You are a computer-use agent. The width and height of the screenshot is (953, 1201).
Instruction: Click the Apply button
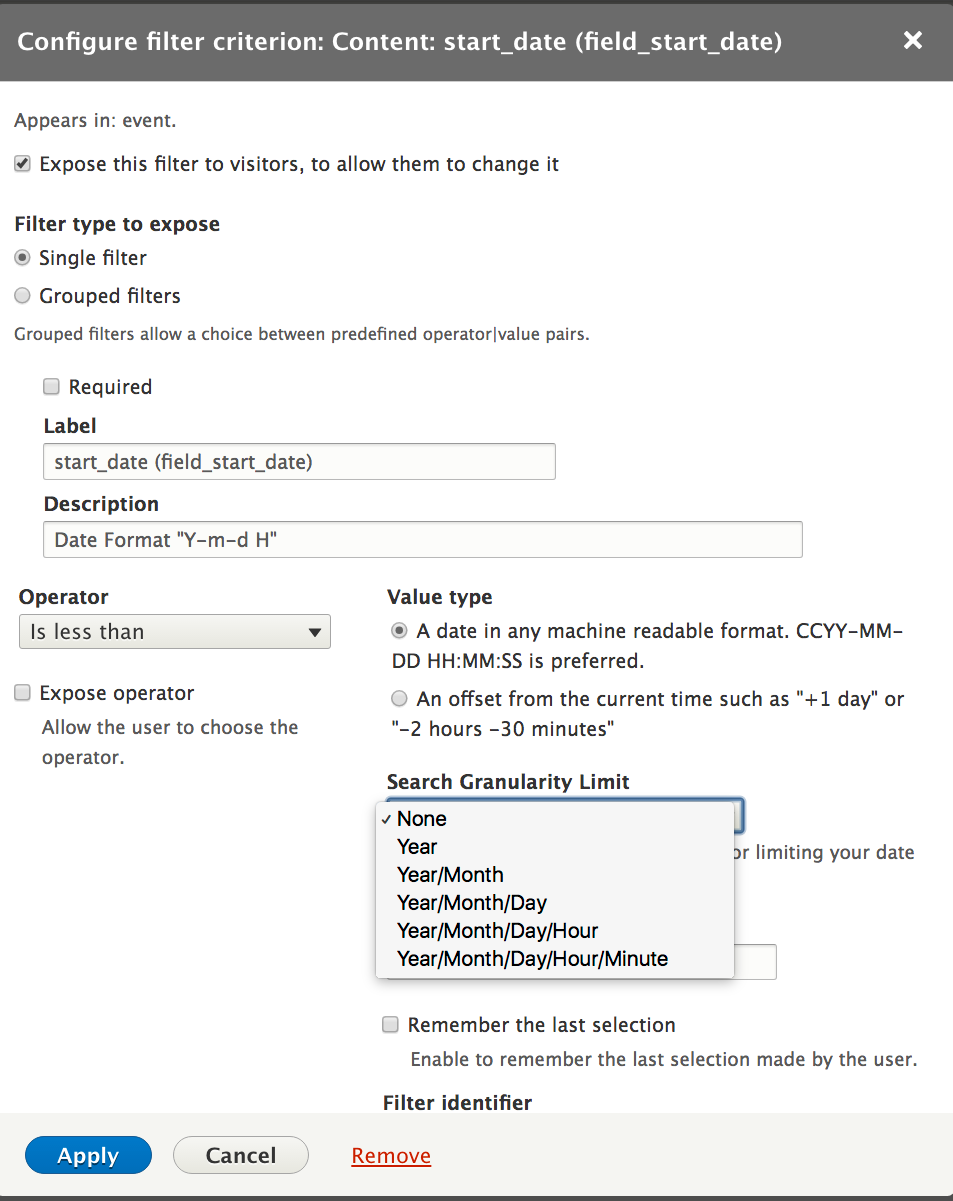coord(88,1155)
